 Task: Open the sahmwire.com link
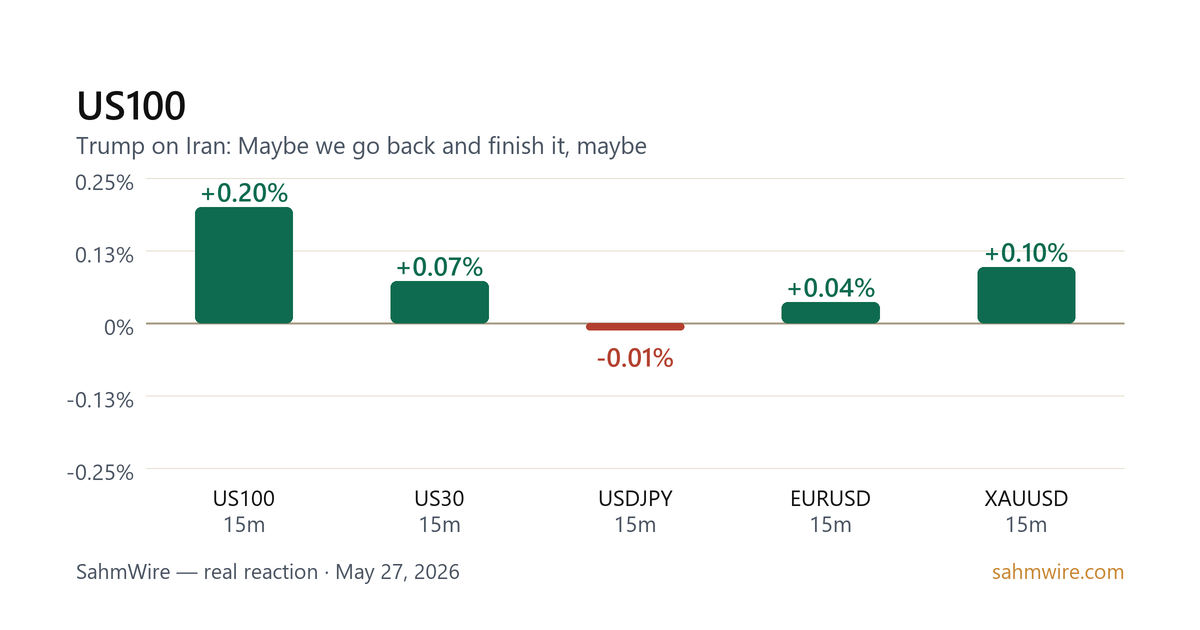(1058, 573)
